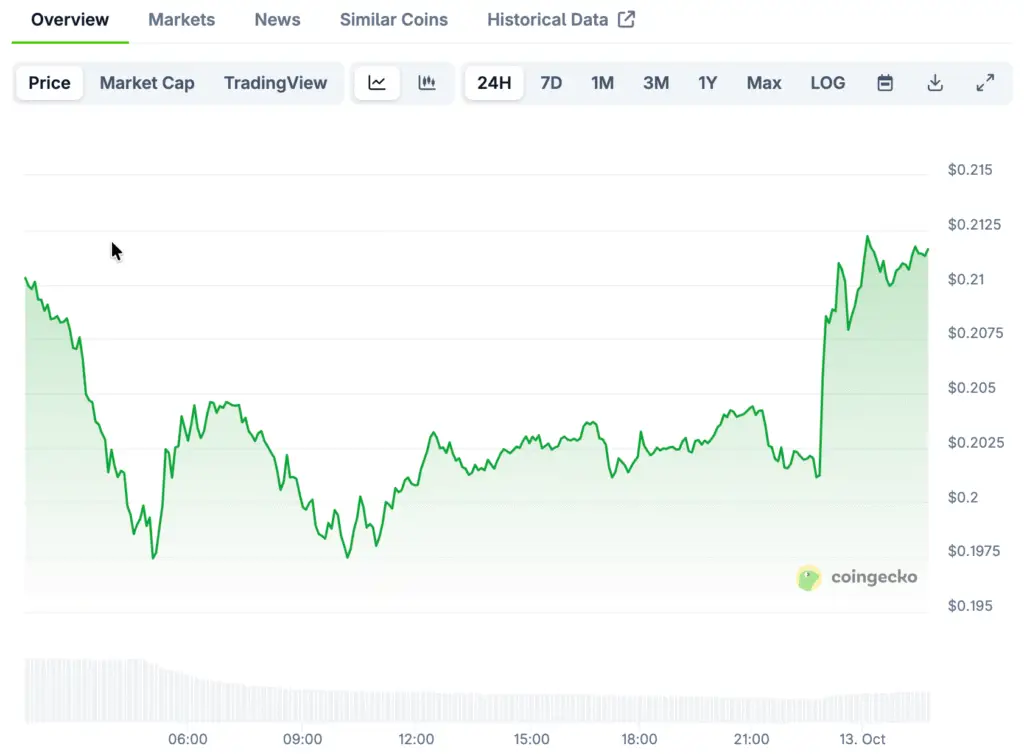
Task: Select the Max time range
Action: [x=764, y=83]
